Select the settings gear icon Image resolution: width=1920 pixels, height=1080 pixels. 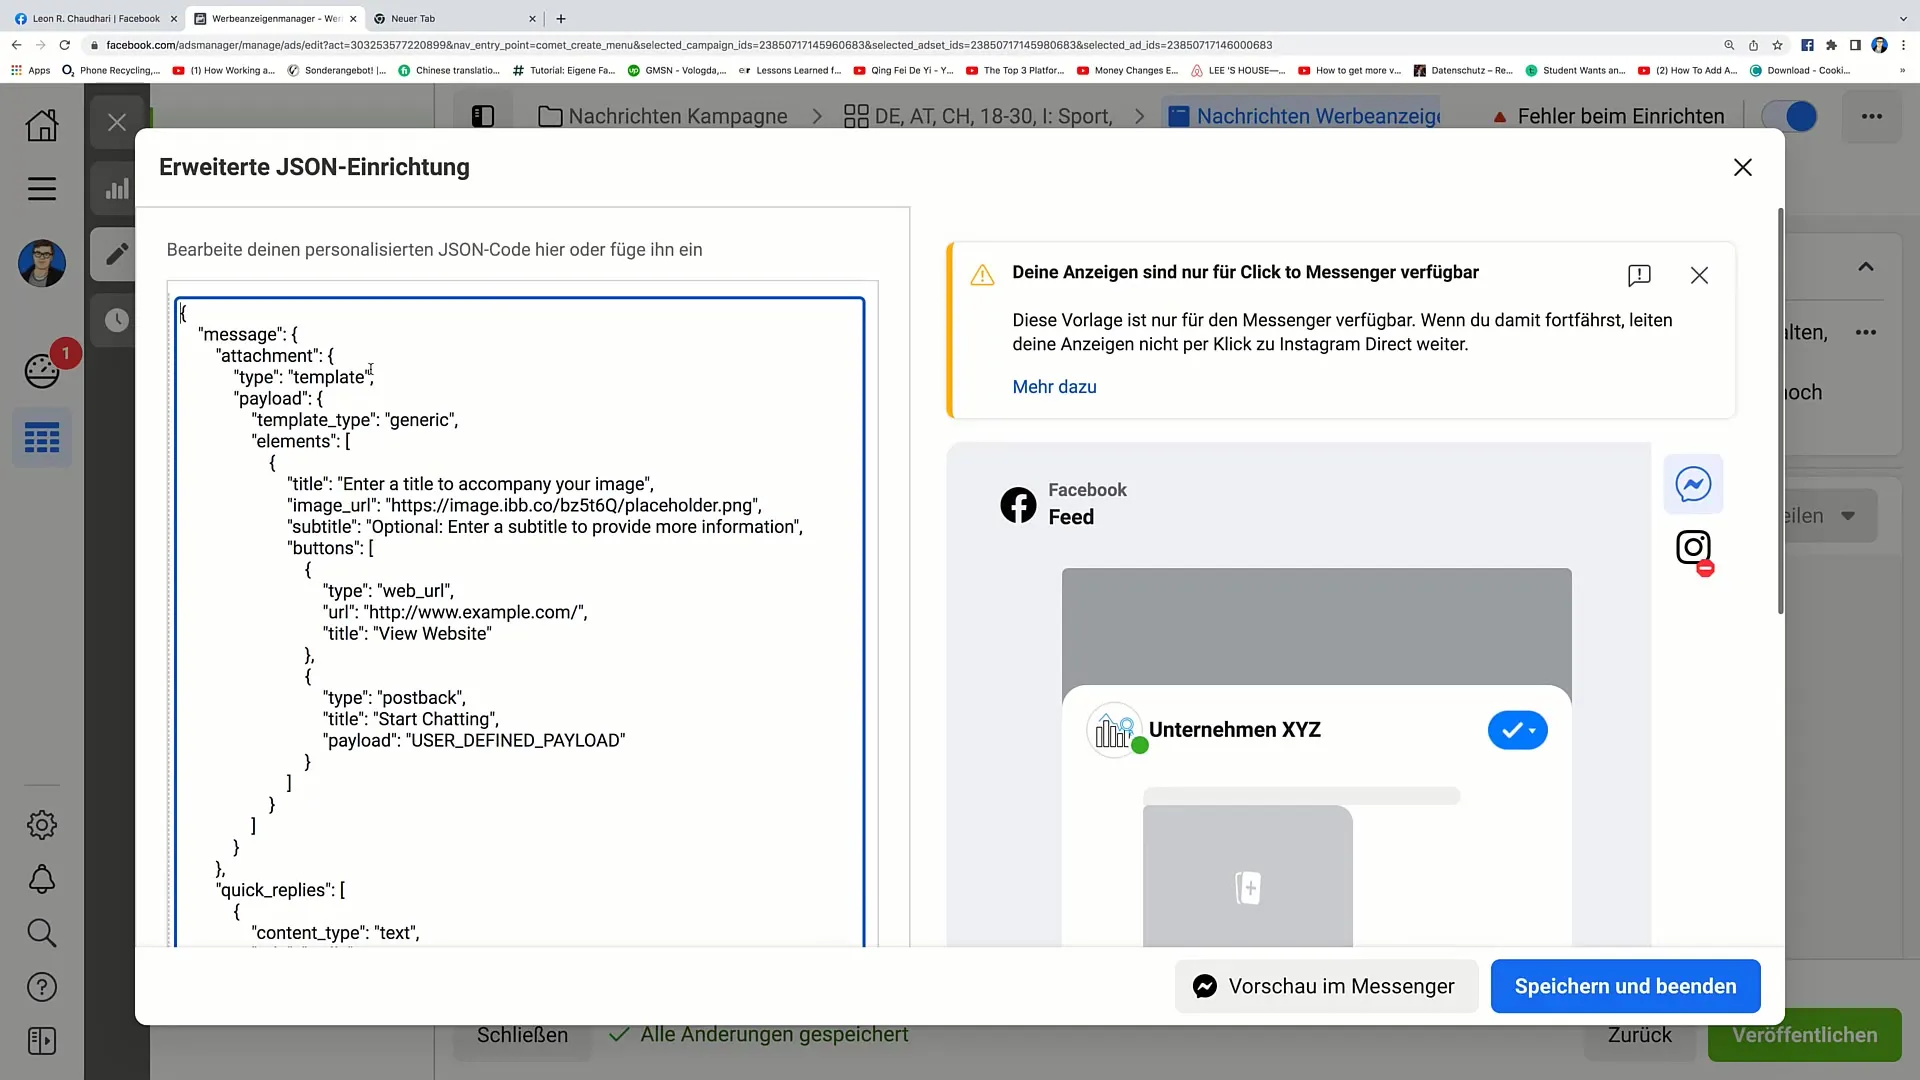41,824
